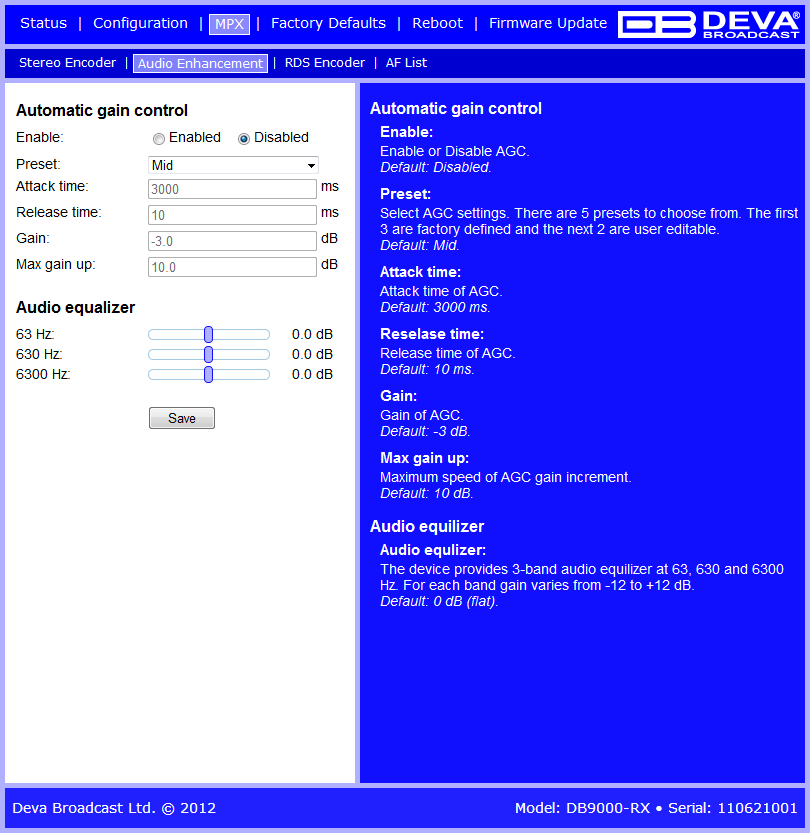
Task: Click 'Deva Broadcast Ltd. © 2012' footer
Action: coord(114,808)
